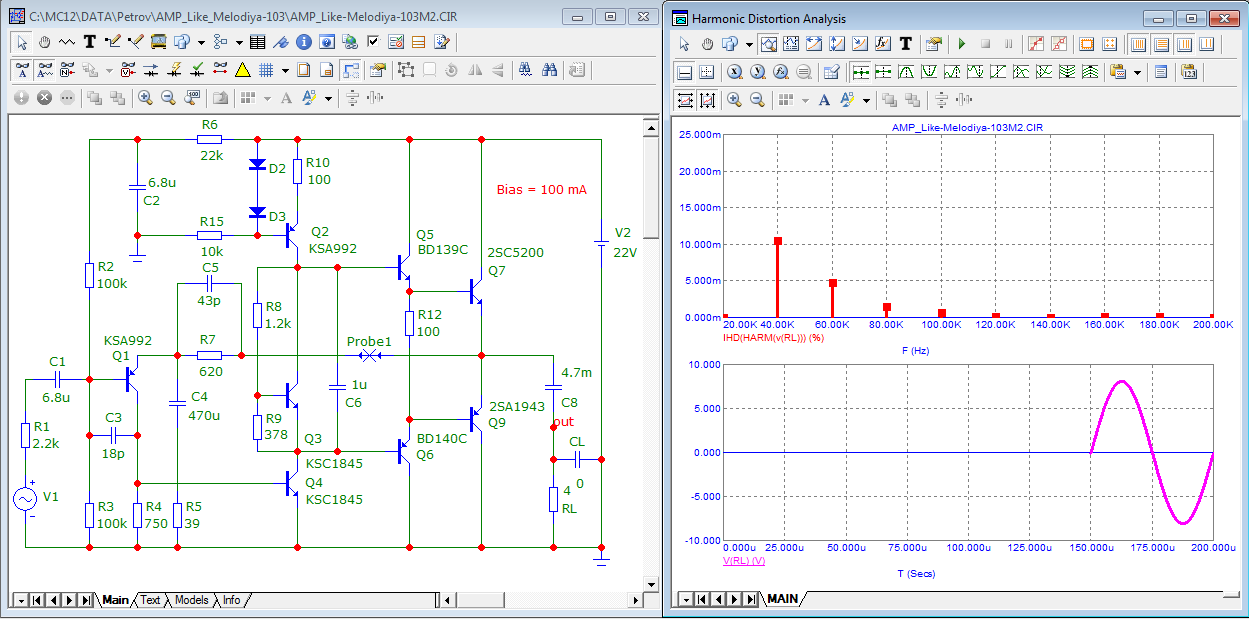
Task: Open the Info tab
Action: pos(231,600)
